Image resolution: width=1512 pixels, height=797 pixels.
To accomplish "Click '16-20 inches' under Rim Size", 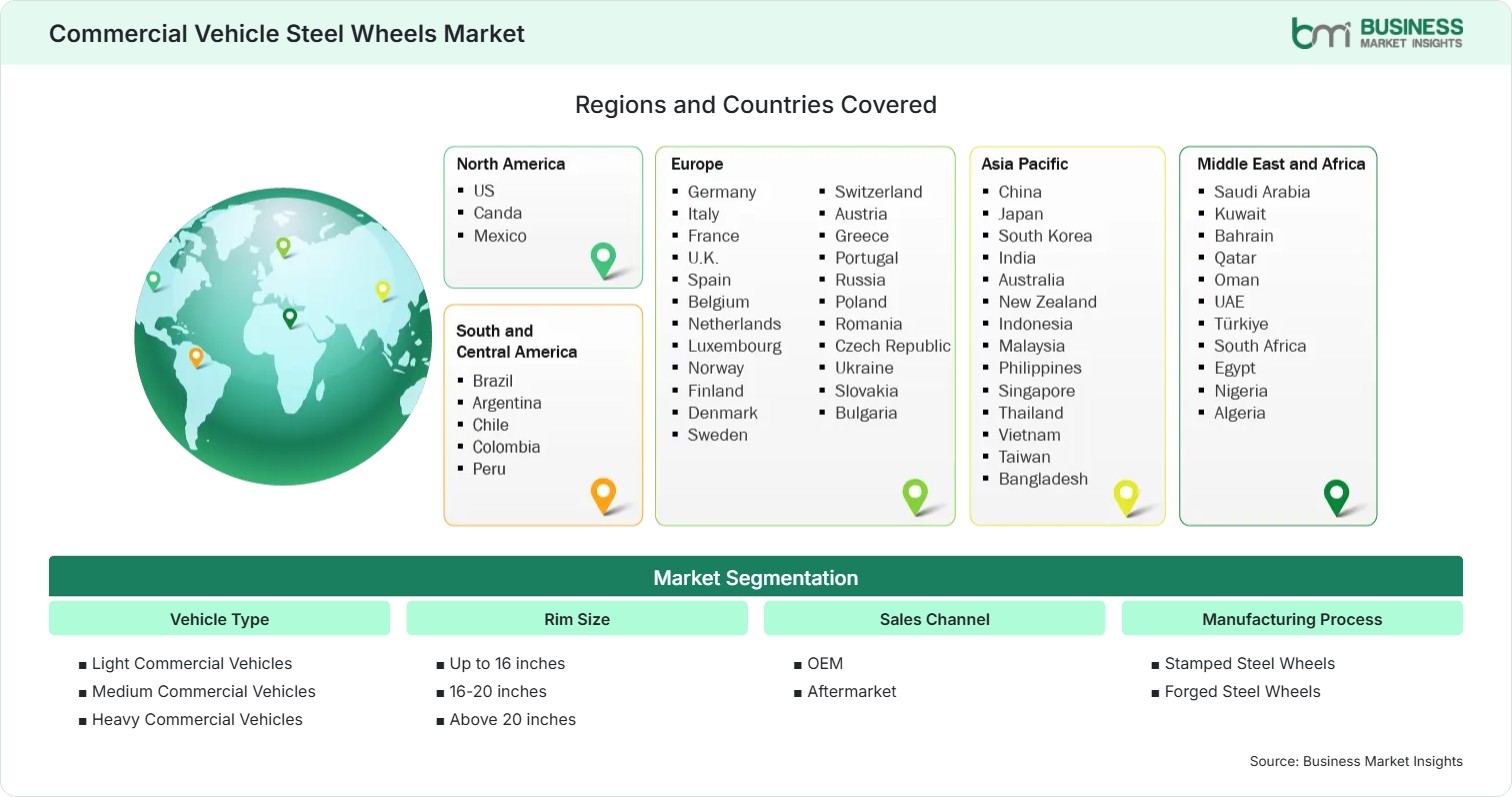I will tap(497, 691).
